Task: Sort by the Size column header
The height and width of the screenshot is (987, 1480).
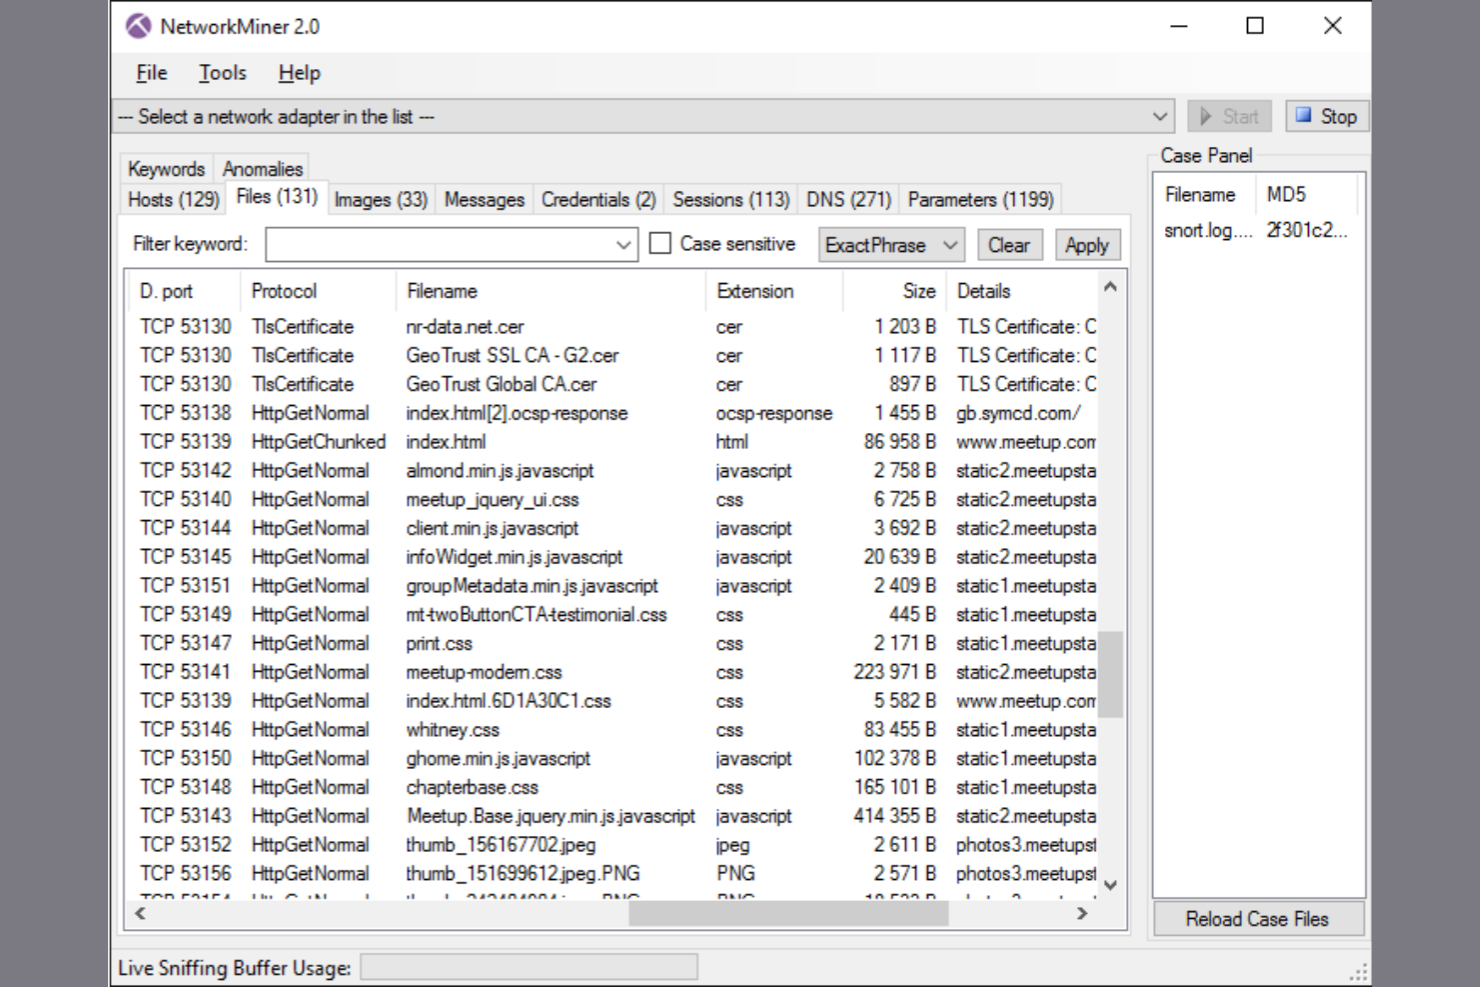Action: (894, 291)
